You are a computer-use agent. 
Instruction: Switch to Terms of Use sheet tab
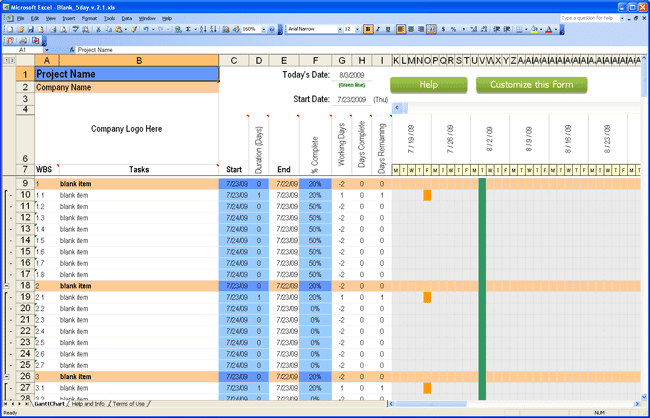click(x=129, y=404)
